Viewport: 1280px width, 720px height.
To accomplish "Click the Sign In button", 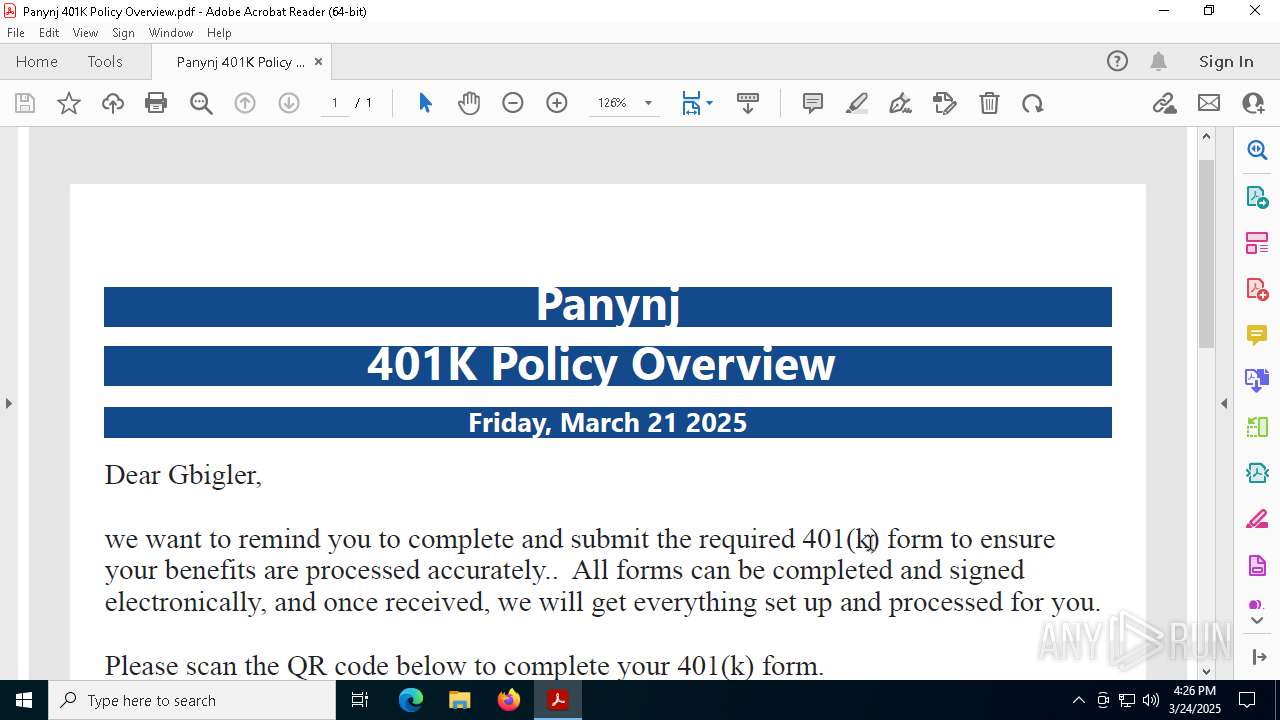I will [x=1226, y=61].
